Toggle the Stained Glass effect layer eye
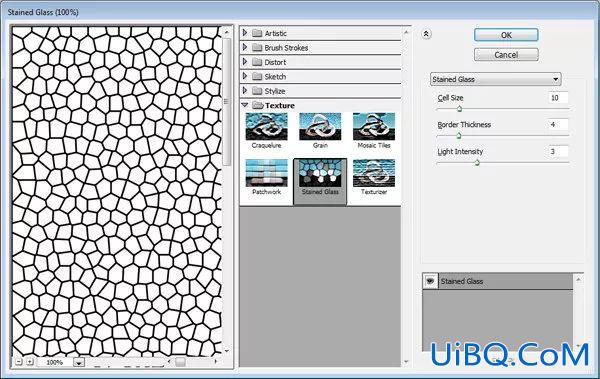600x379 pixels. pyautogui.click(x=430, y=281)
